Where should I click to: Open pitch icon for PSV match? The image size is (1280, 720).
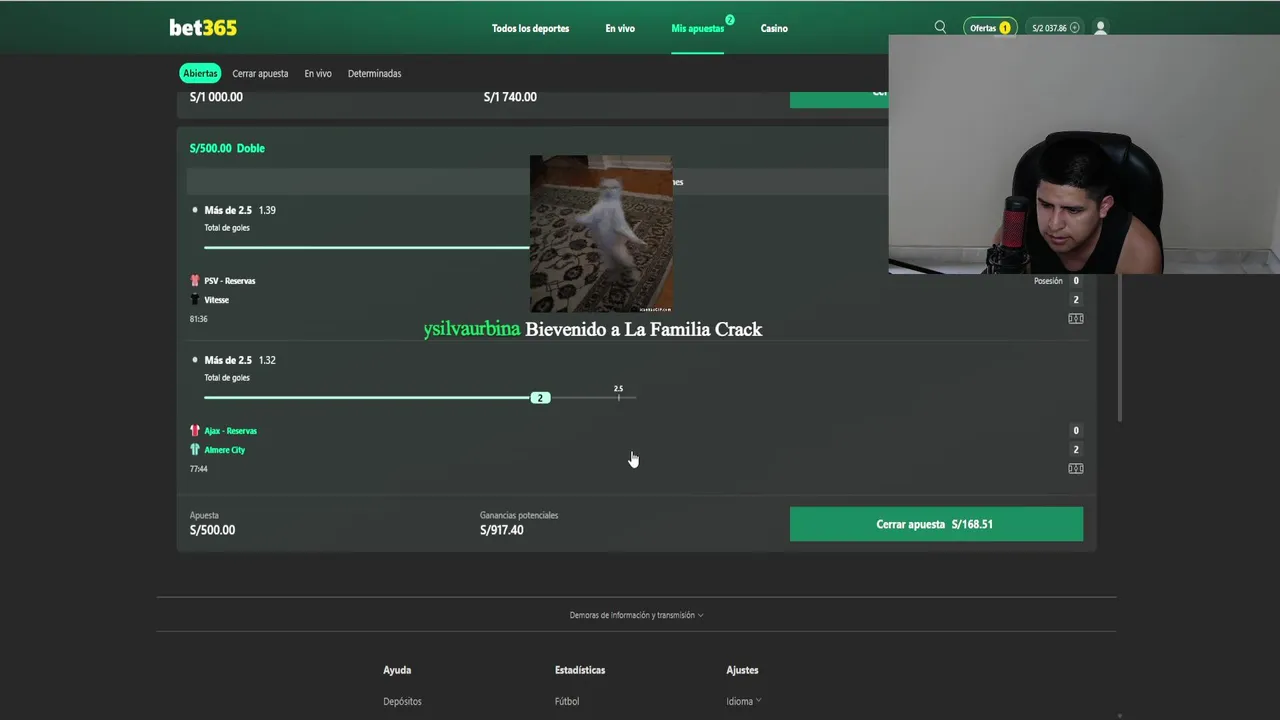[x=1075, y=319]
